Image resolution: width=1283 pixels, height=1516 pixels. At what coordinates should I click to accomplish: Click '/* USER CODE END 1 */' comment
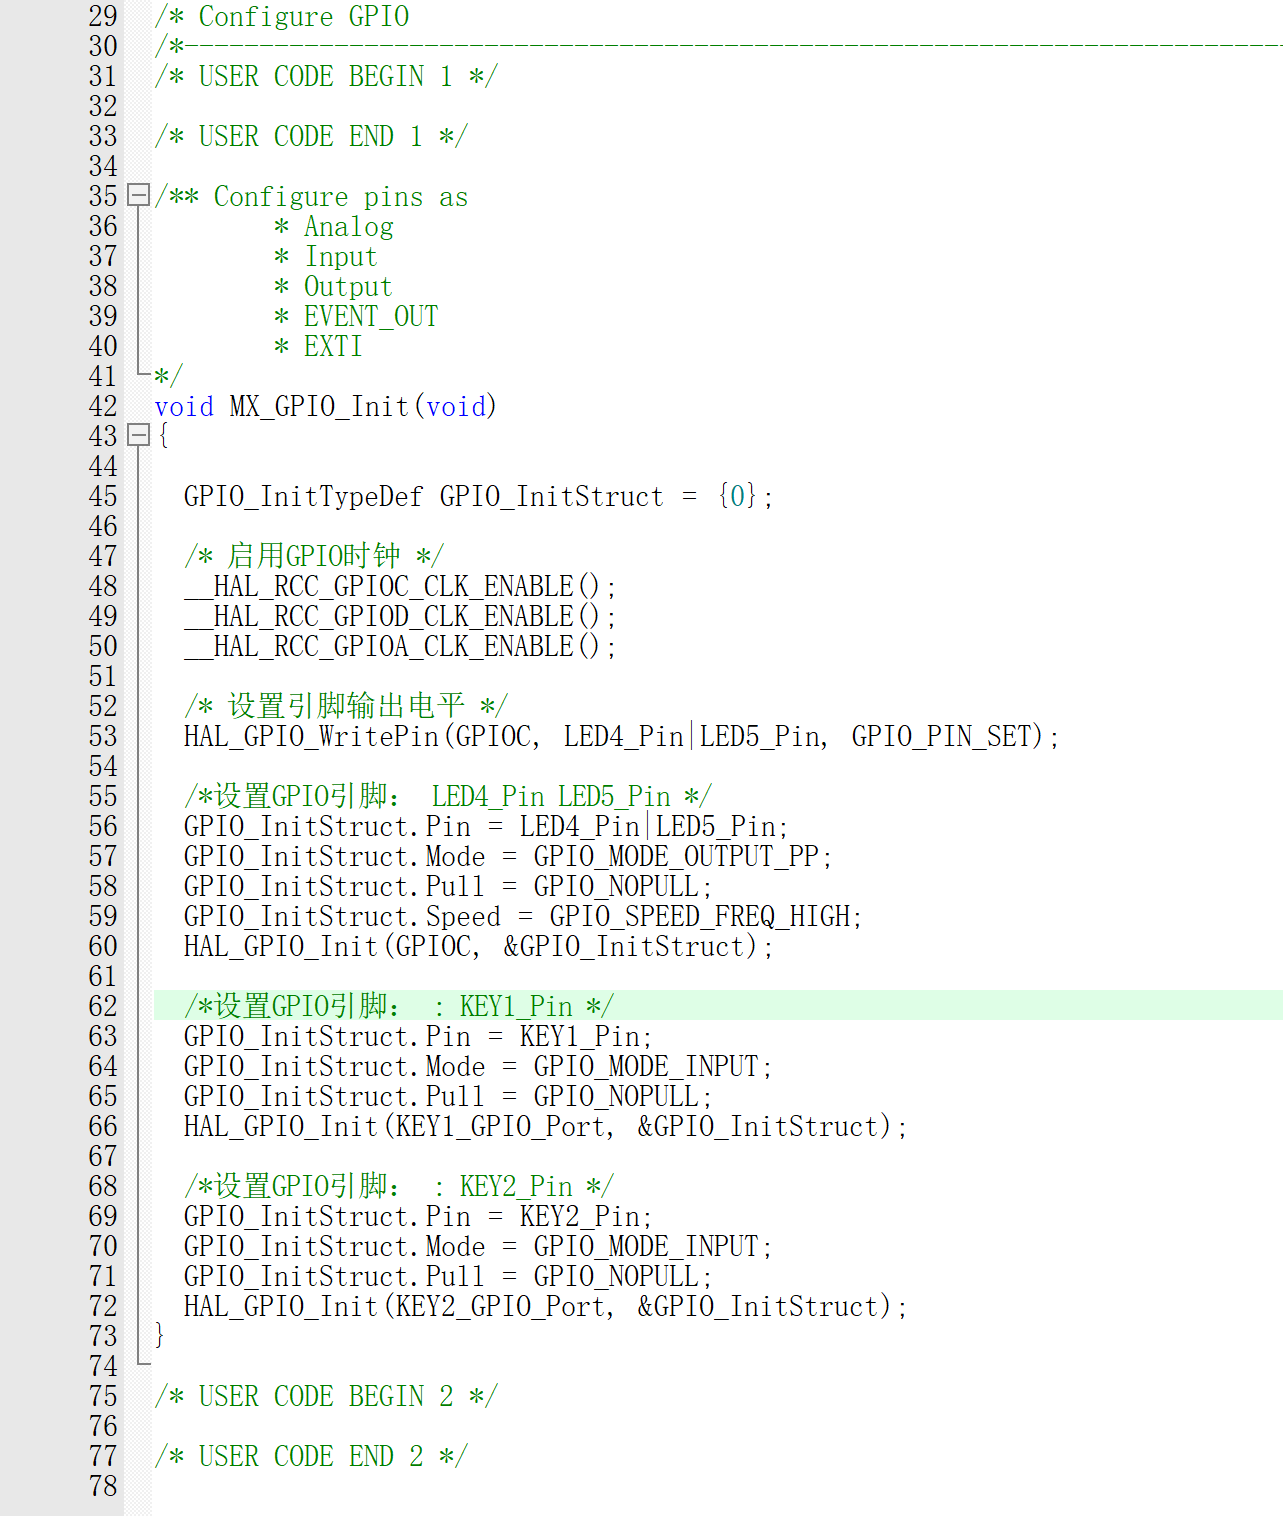coord(311,136)
